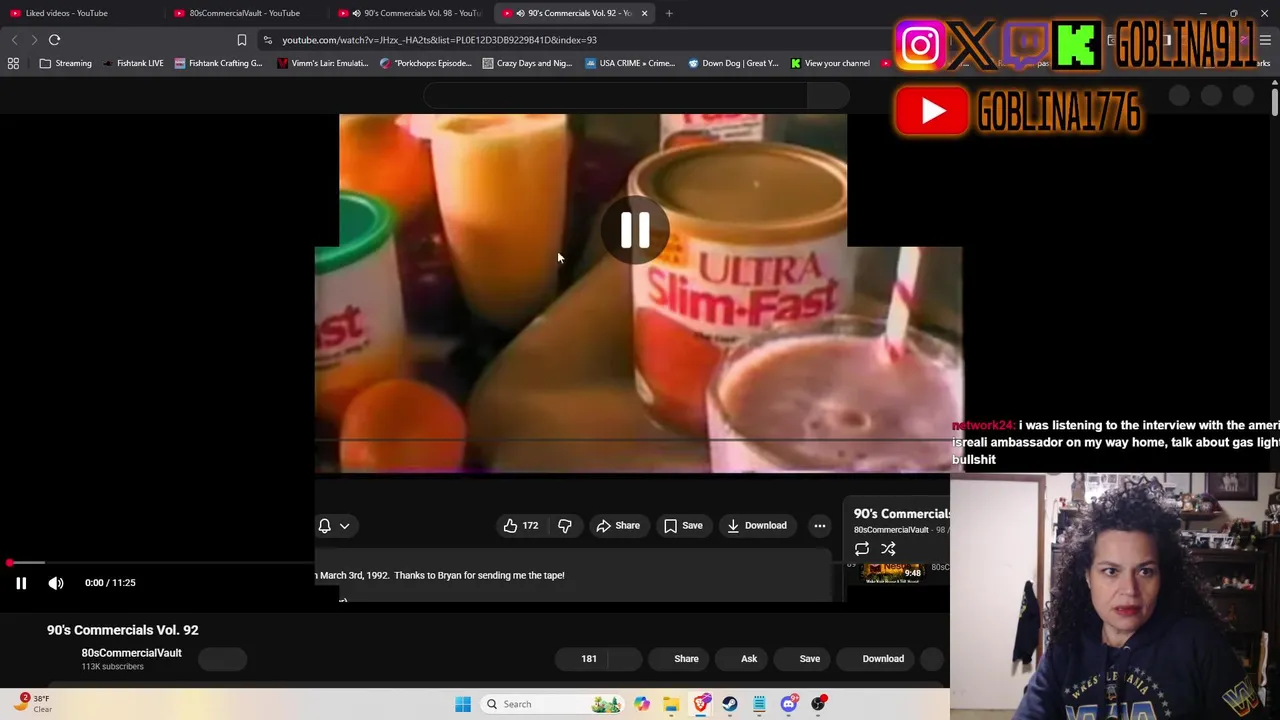
Task: Open the notification bell dropdown chevron
Action: [x=344, y=526]
